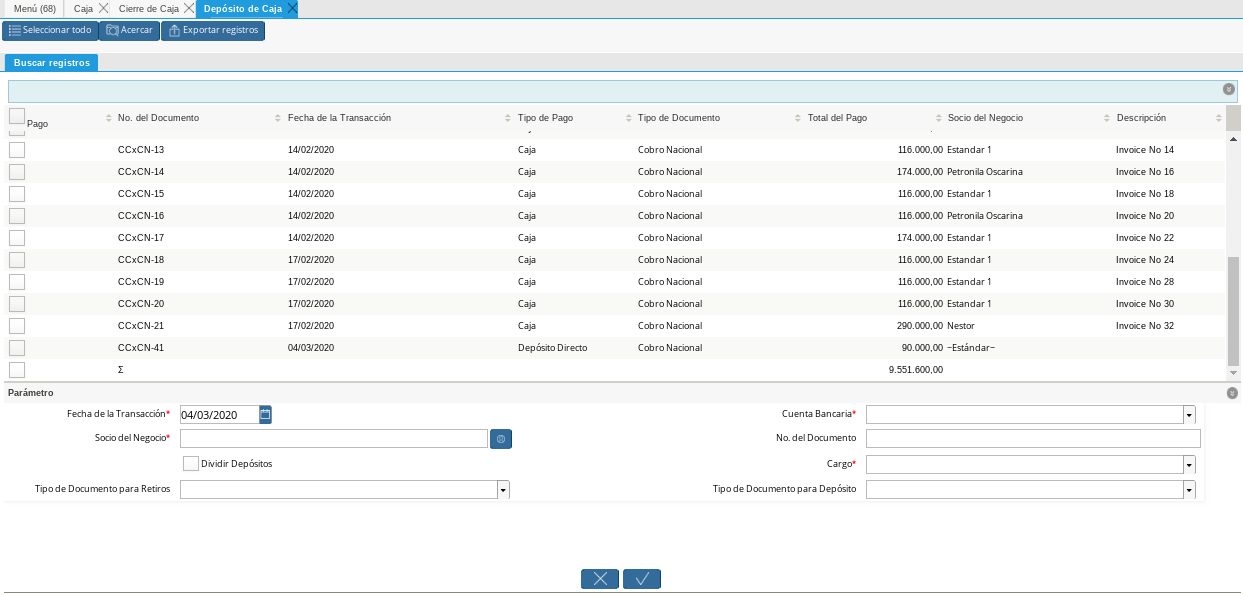Open the Socio del Negocio lookup icon
The height and width of the screenshot is (595, 1243).
coord(501,438)
